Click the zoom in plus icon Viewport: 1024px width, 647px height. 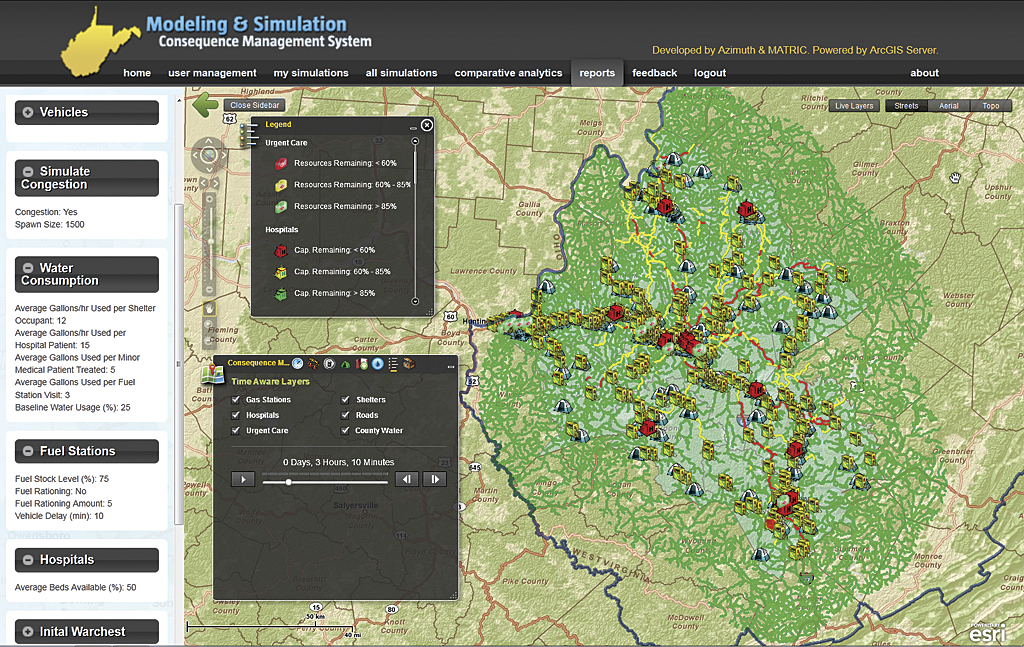tap(209, 197)
